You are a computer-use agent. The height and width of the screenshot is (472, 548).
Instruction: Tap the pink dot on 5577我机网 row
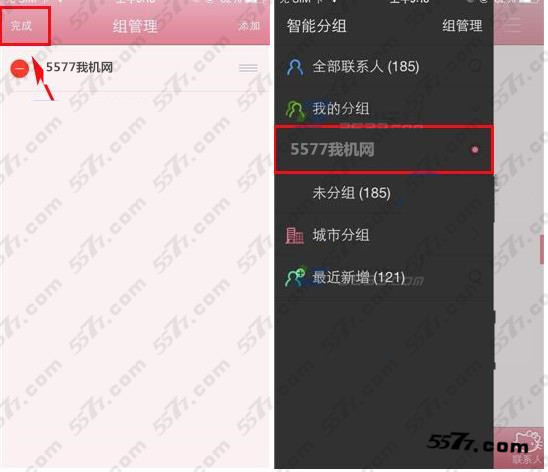click(475, 150)
